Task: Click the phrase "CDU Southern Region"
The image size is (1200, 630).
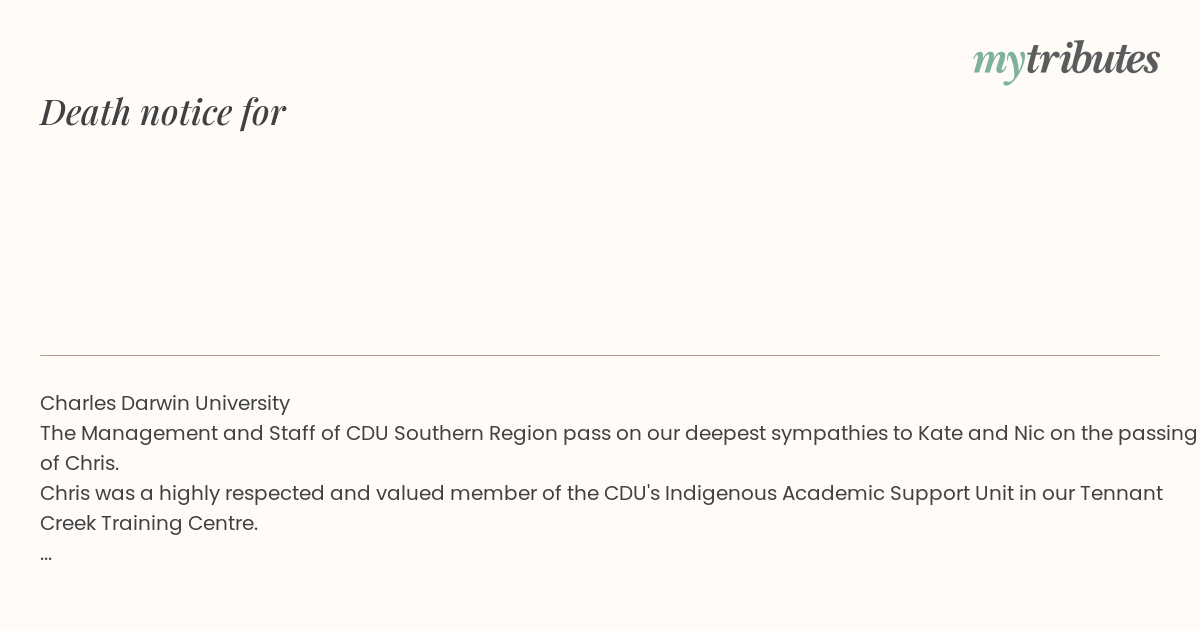Action: pos(451,433)
